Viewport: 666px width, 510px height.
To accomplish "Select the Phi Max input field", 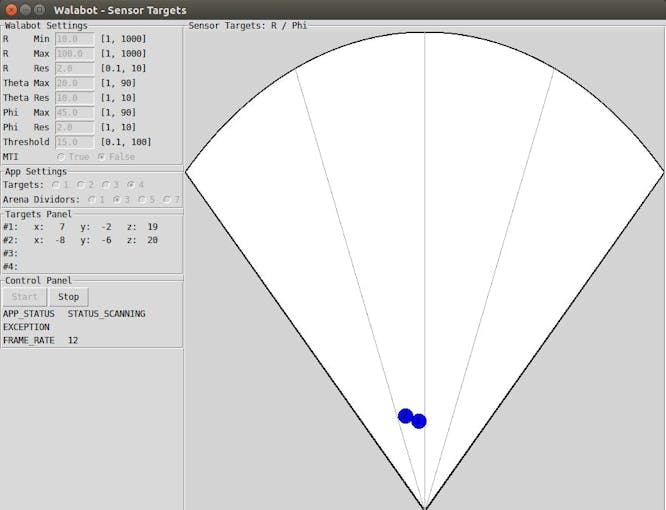I will coord(75,113).
